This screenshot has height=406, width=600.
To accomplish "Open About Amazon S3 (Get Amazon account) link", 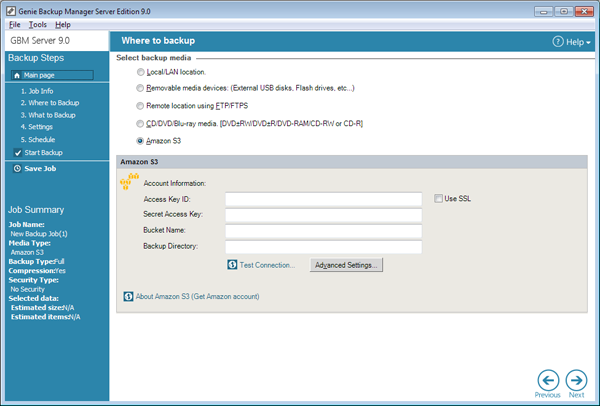I will tap(197, 297).
